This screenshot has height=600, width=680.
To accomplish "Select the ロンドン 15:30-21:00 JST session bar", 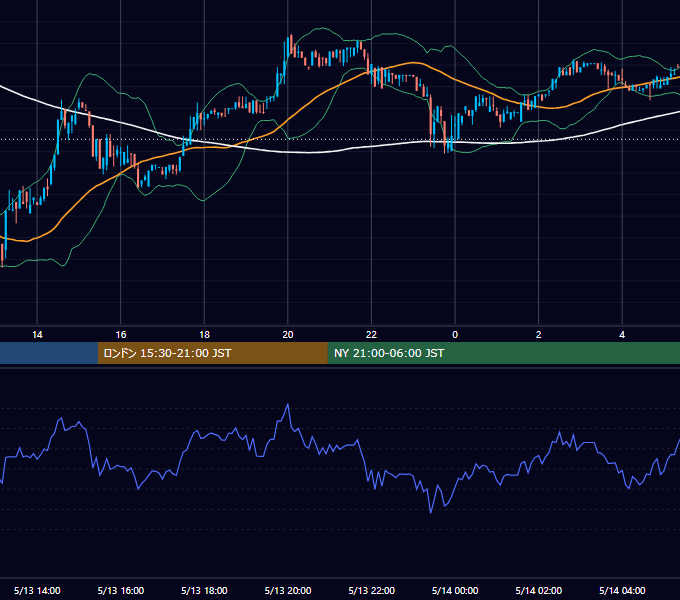I will click(212, 353).
